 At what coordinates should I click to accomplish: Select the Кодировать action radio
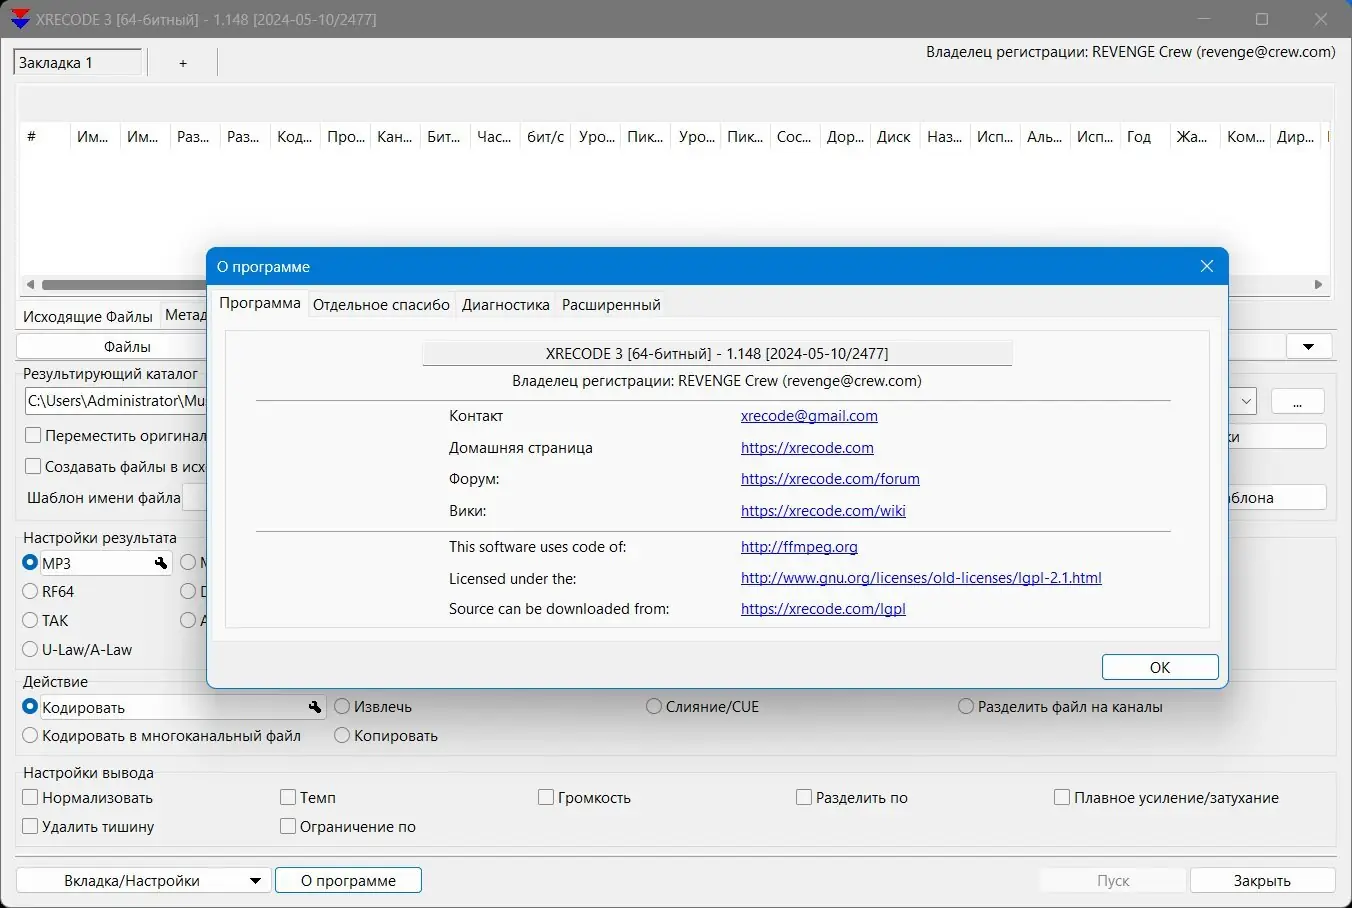coord(30,707)
